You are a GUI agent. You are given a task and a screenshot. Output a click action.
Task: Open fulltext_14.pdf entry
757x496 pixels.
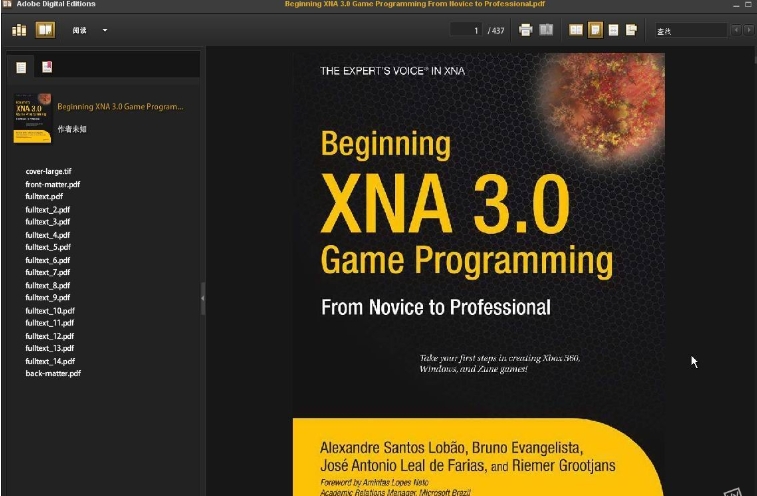coord(50,361)
